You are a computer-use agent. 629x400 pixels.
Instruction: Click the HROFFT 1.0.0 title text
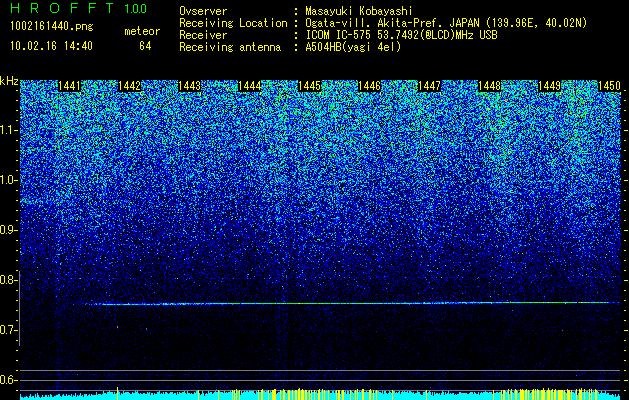pyautogui.click(x=78, y=8)
